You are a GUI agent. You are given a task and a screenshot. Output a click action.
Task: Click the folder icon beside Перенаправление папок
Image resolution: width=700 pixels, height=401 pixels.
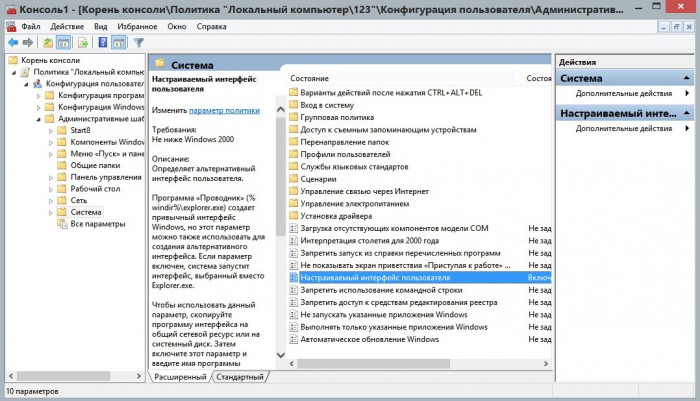[x=293, y=142]
